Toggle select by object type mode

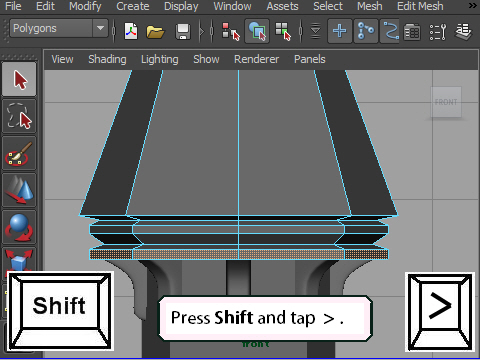click(x=257, y=31)
